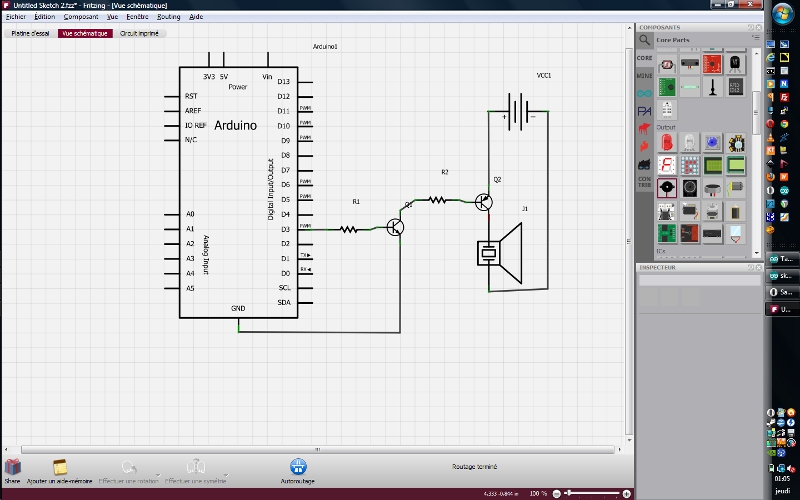Select transistor Q1 on the schematic

[x=395, y=227]
